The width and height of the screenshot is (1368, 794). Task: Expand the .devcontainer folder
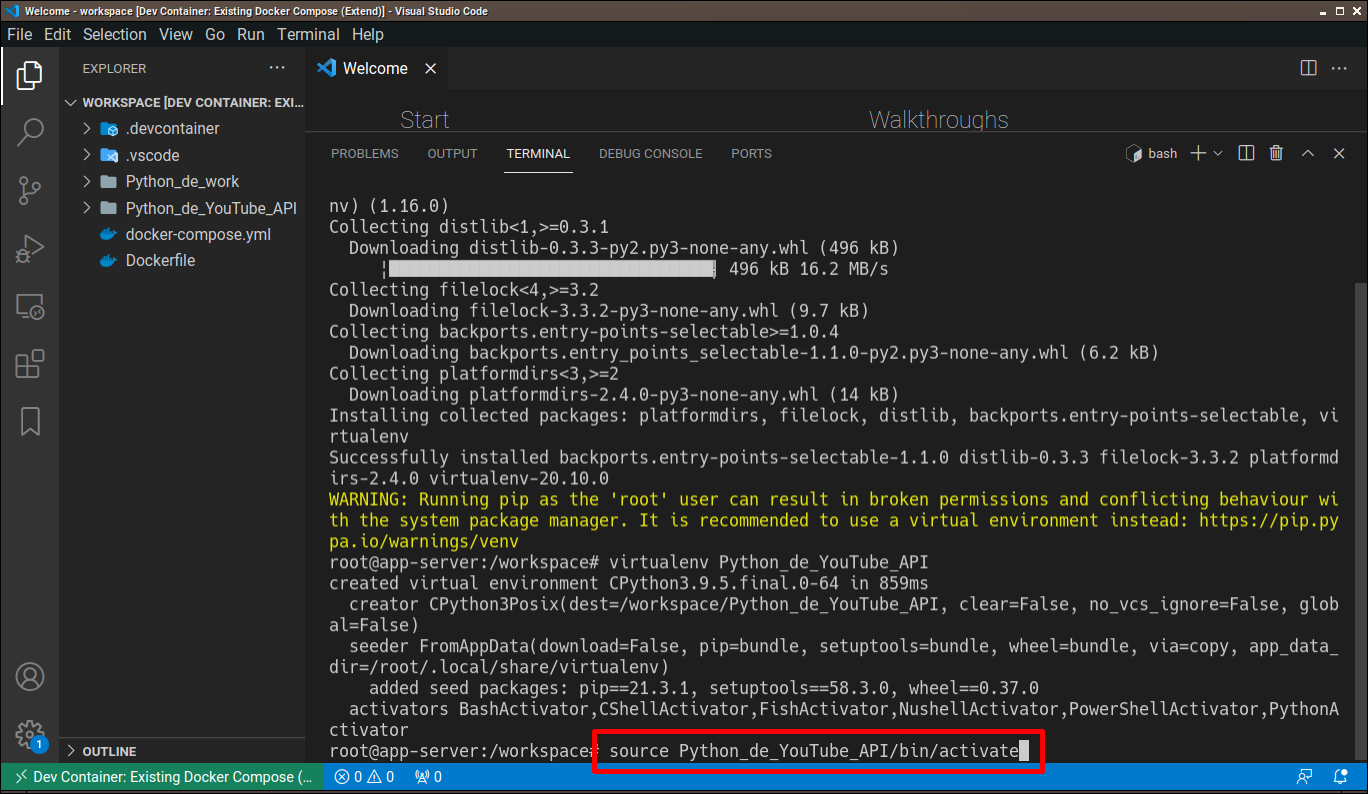(x=85, y=128)
